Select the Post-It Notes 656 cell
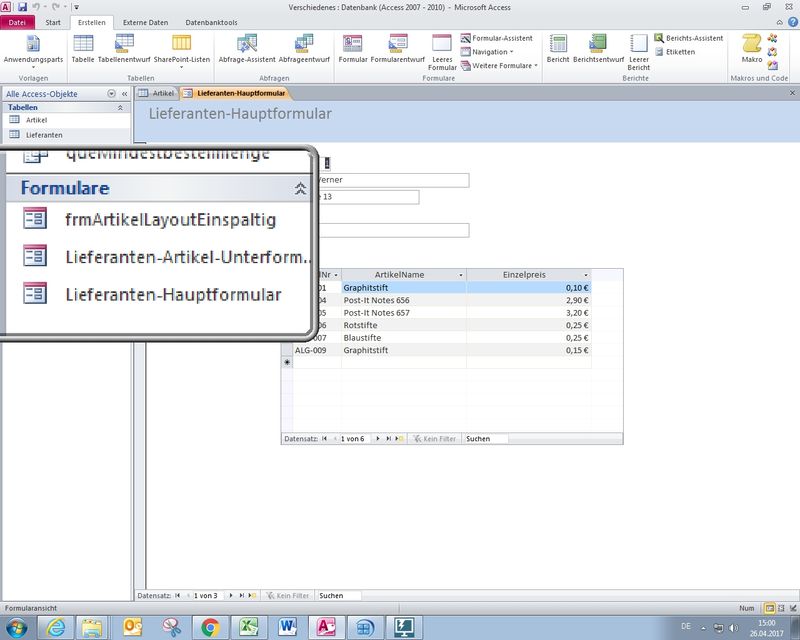Screen dimensions: 800x640 click(x=402, y=300)
